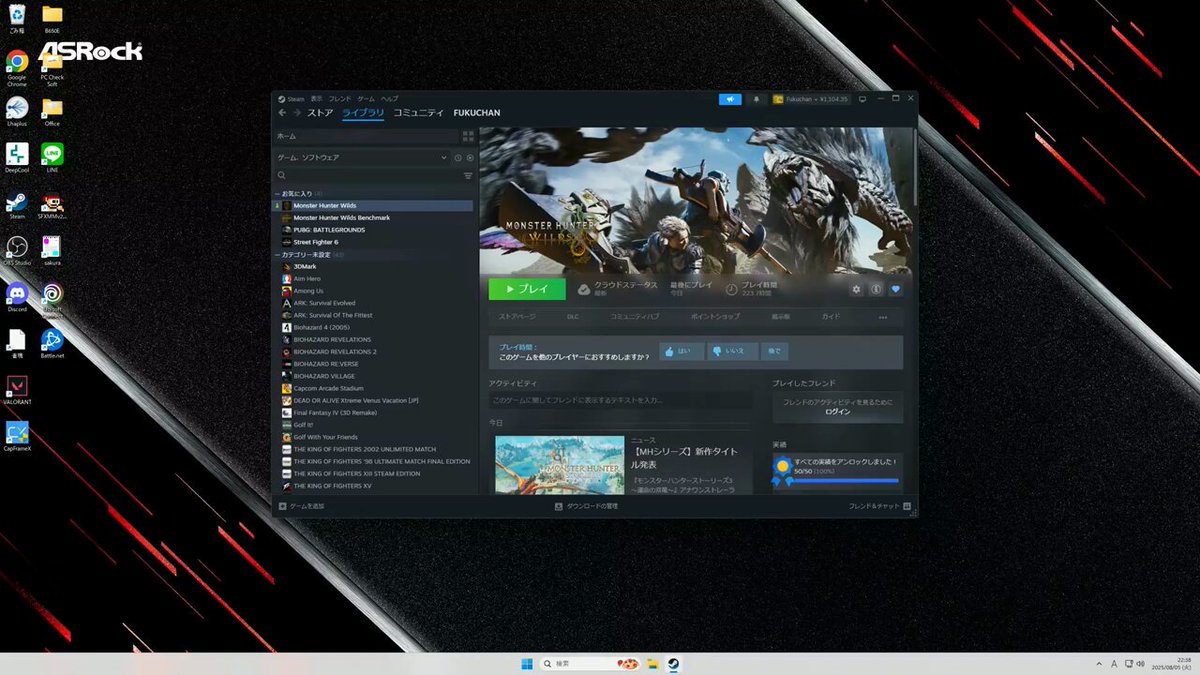1200x675 pixels.
Task: Click the green プレイ button
Action: [527, 289]
